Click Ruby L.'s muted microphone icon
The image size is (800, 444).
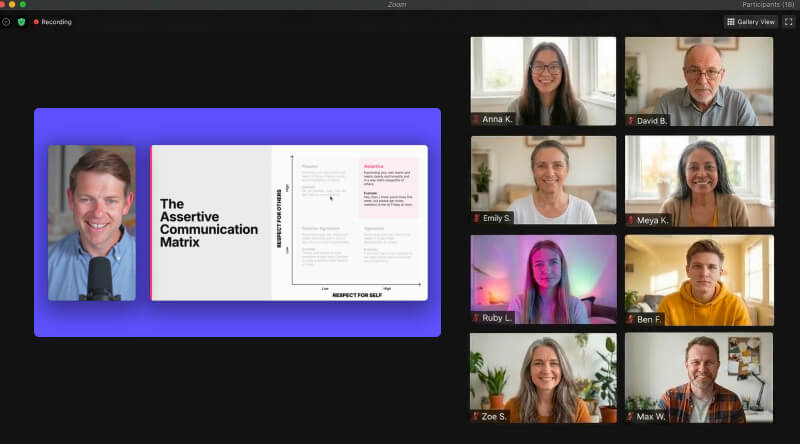pos(476,317)
